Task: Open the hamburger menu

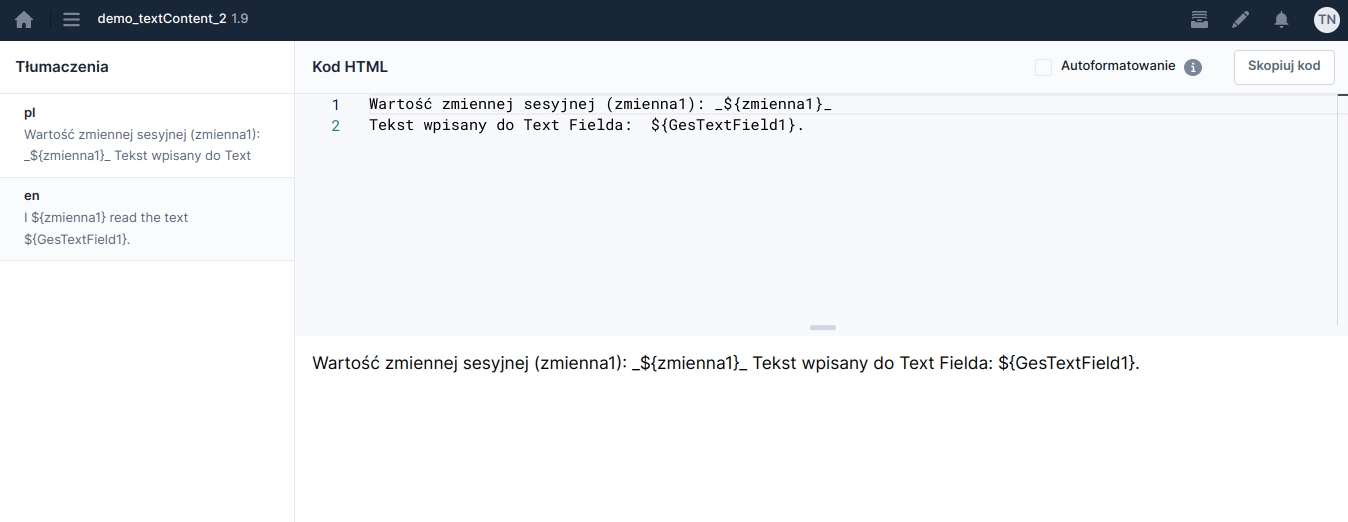Action: (71, 19)
